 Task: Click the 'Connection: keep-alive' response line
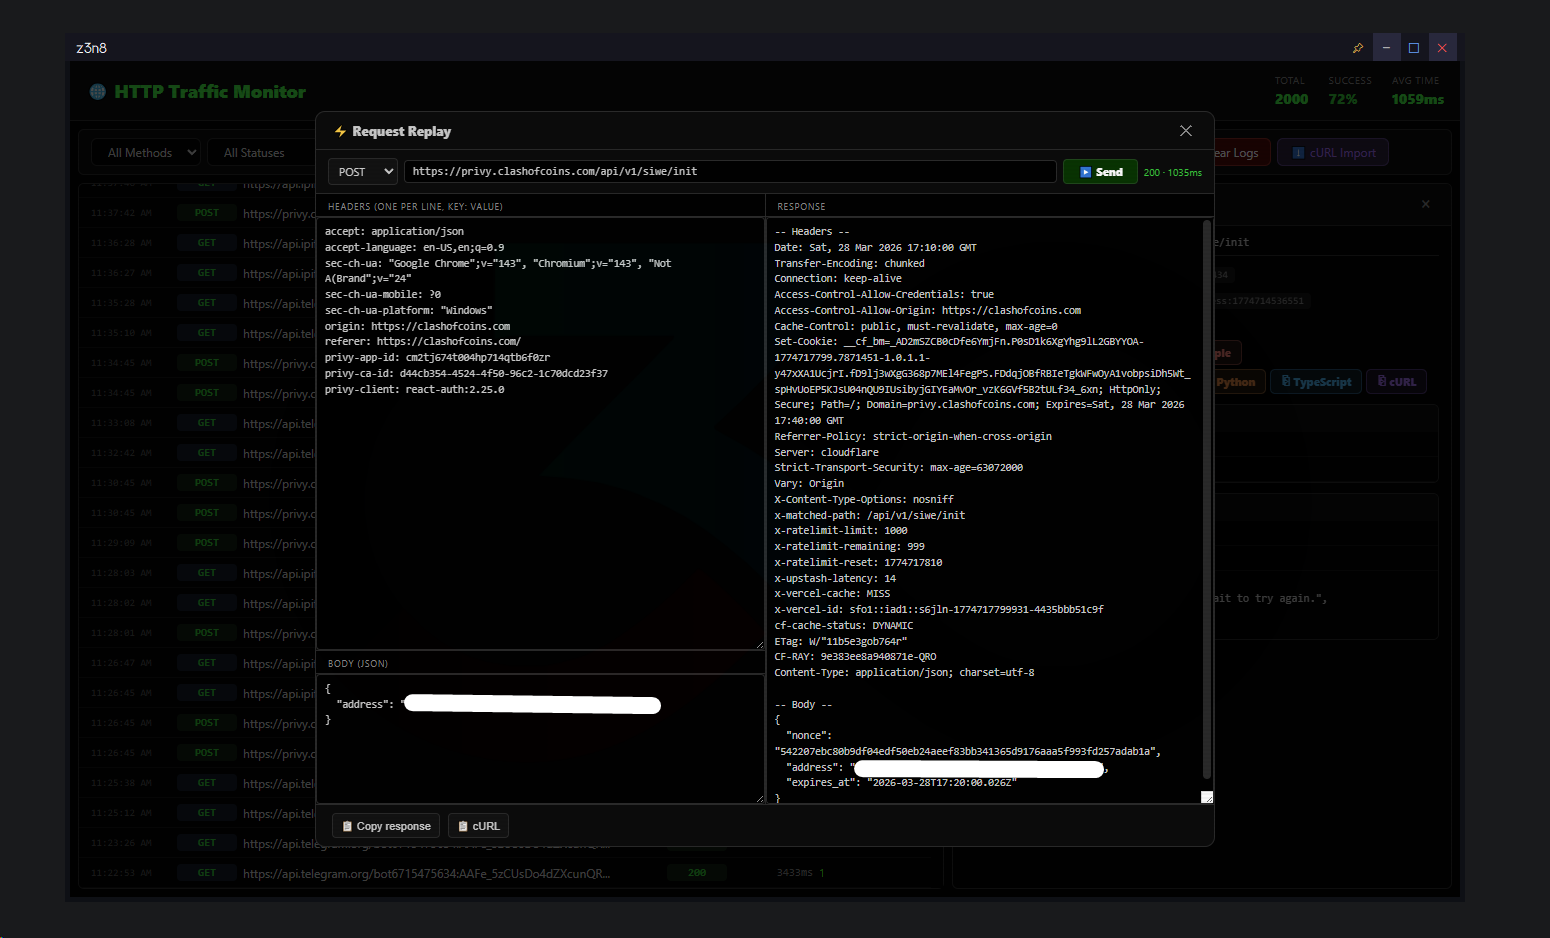(x=838, y=279)
